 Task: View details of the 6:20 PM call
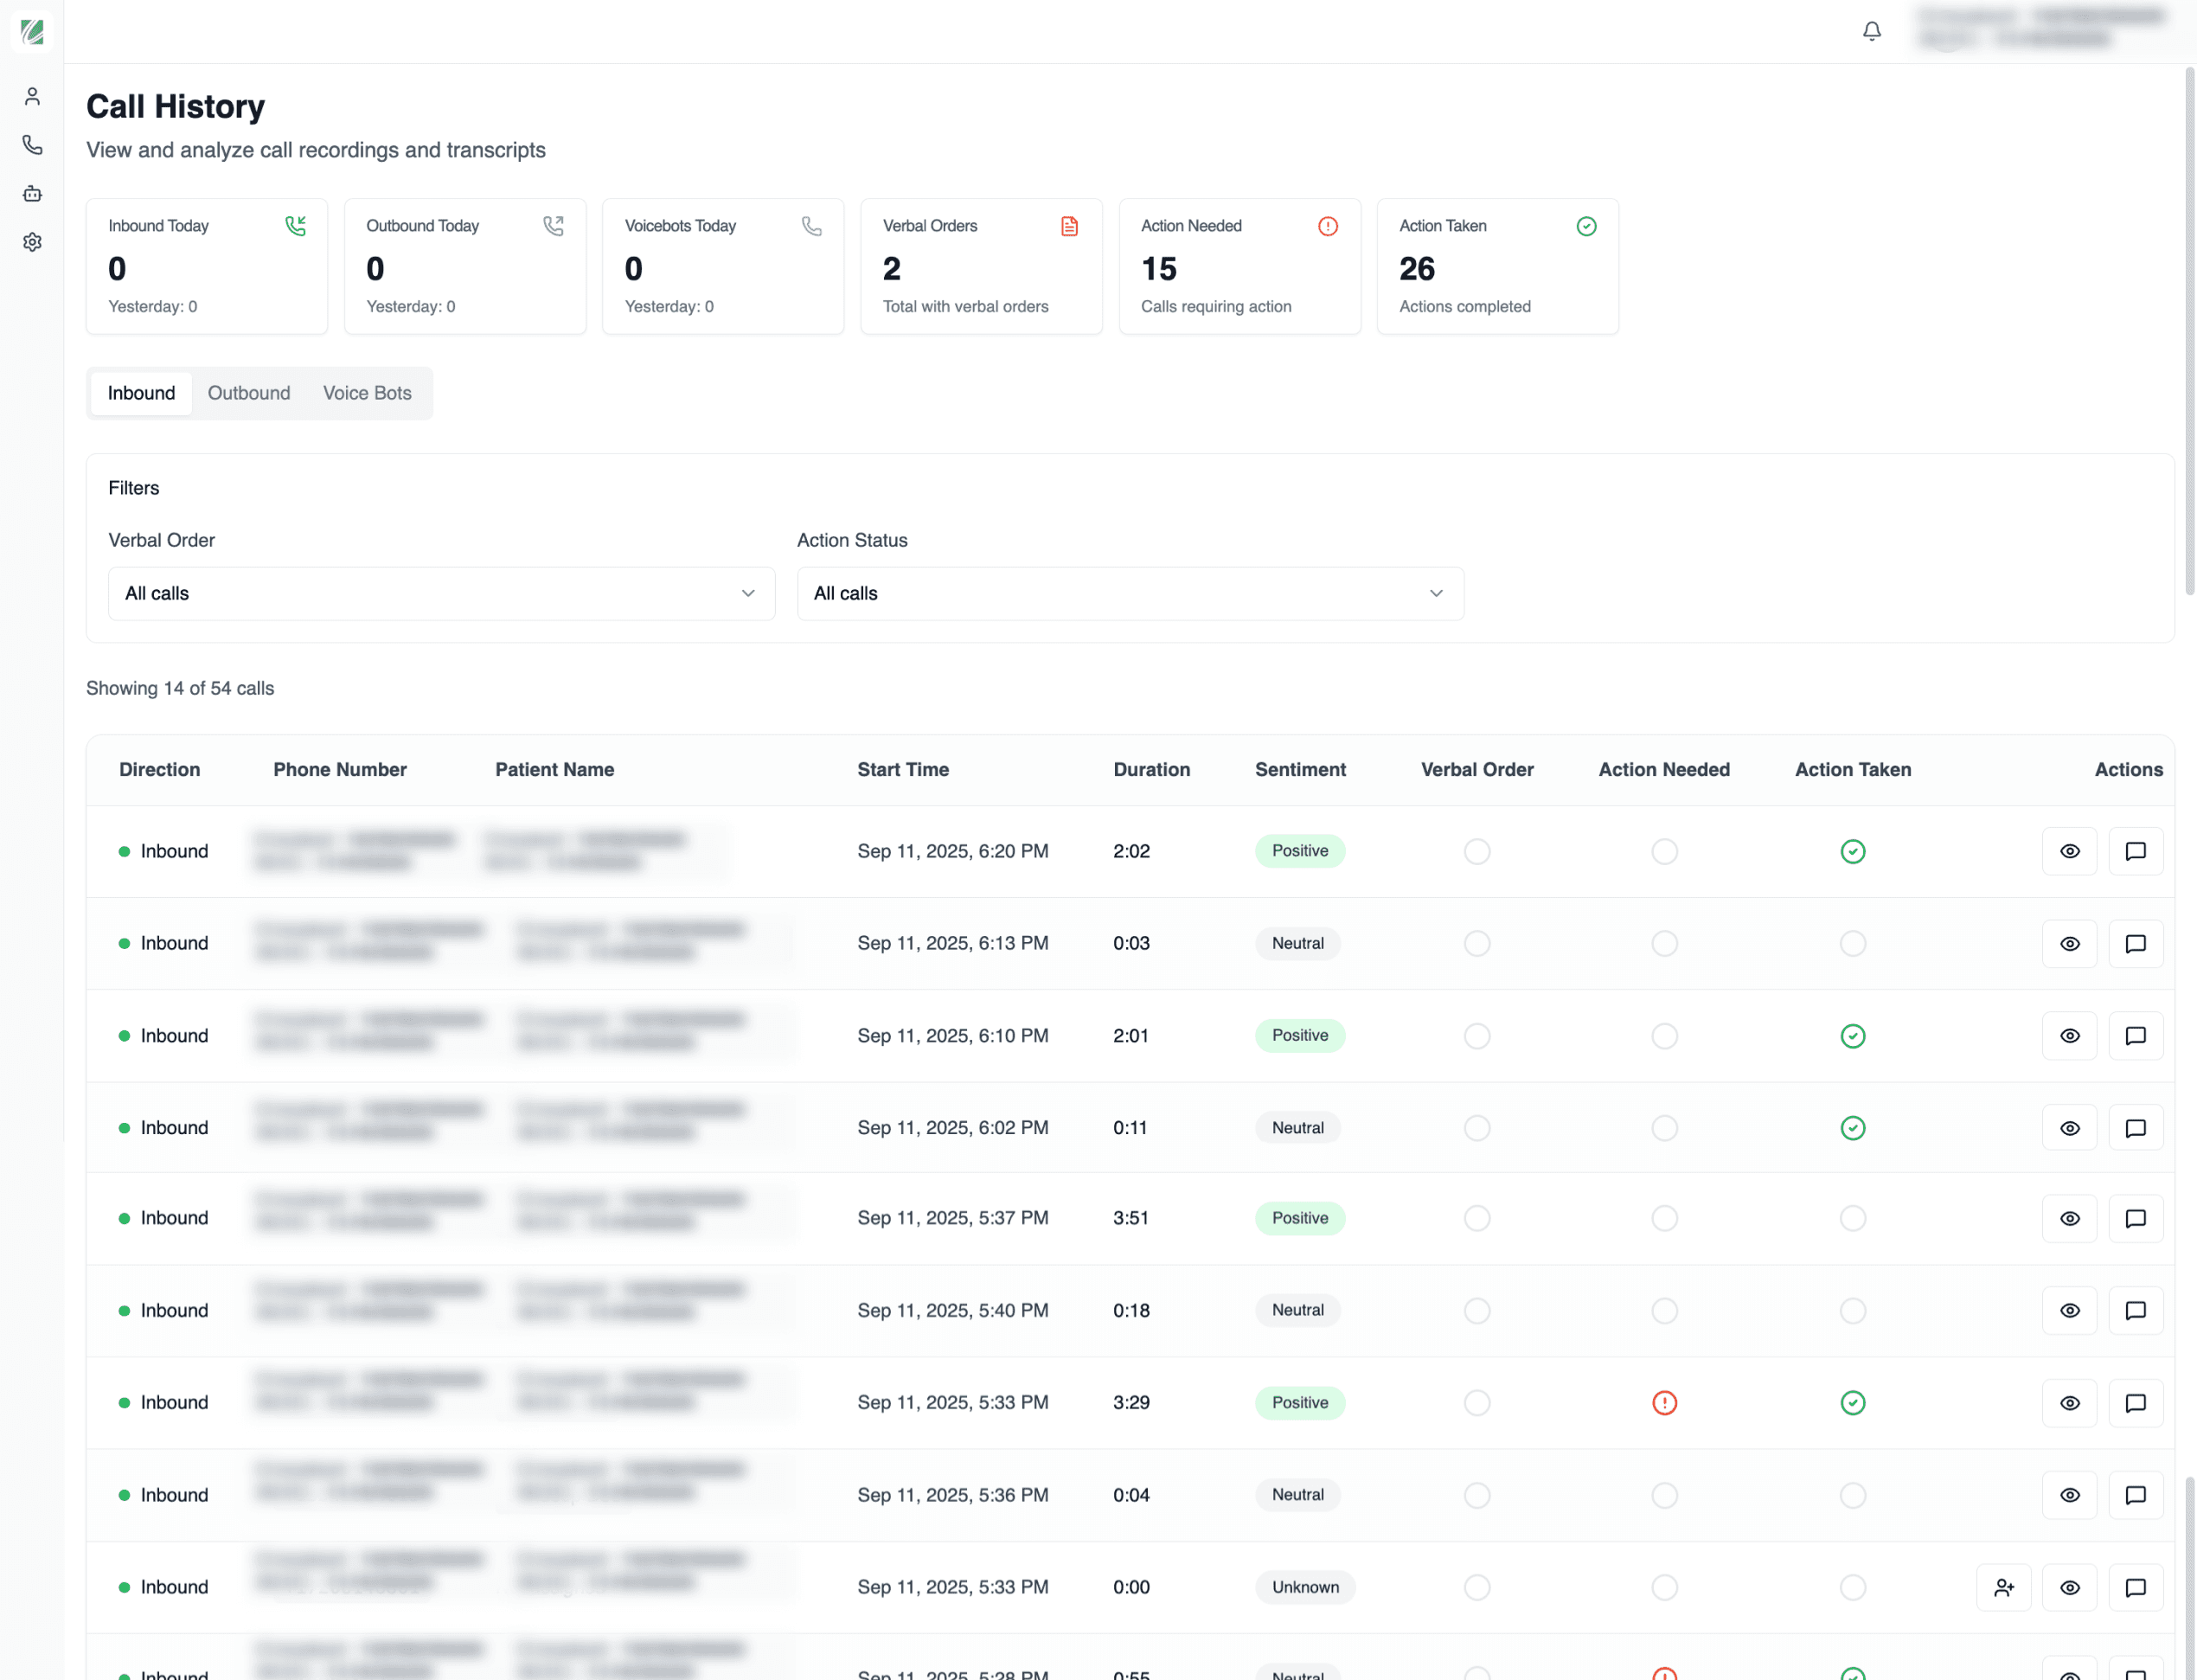click(2069, 851)
